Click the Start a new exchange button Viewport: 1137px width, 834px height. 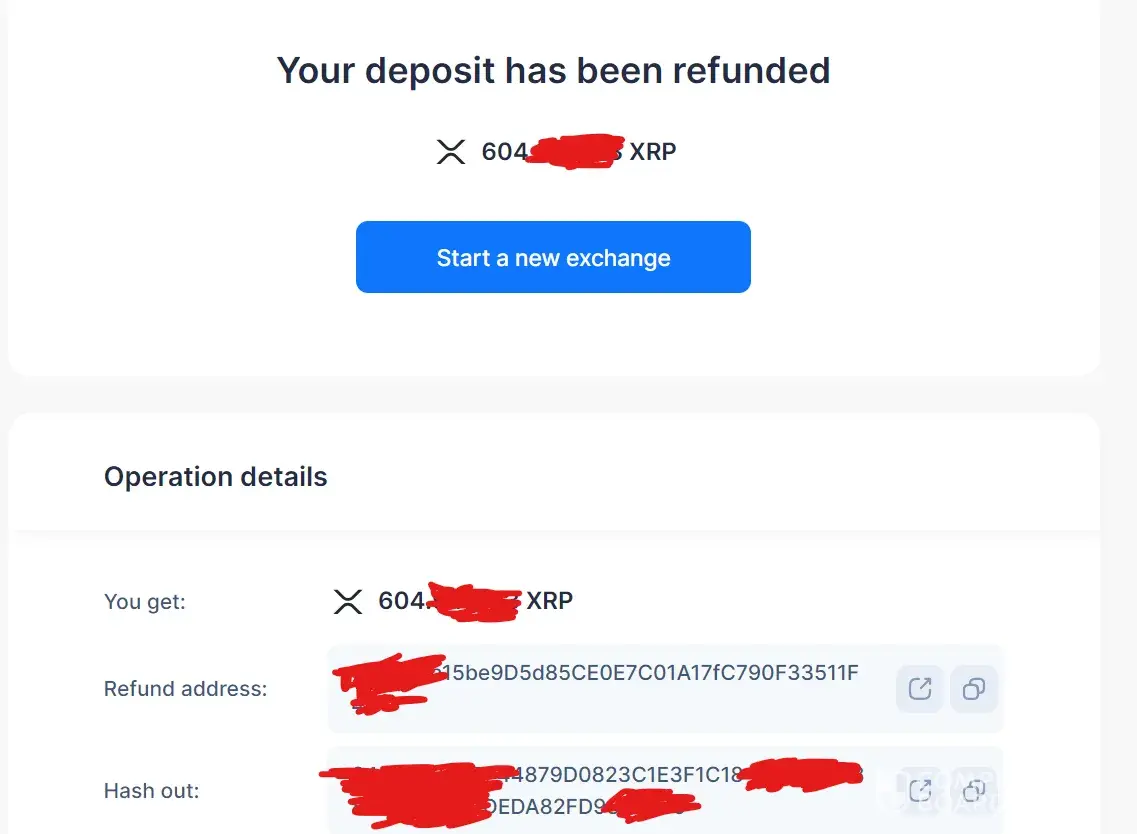553,257
